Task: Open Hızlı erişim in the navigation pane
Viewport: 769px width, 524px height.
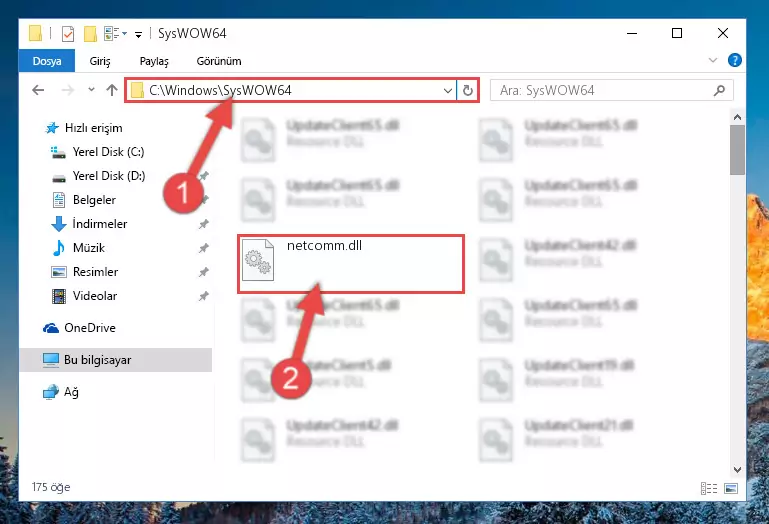Action: tap(93, 128)
